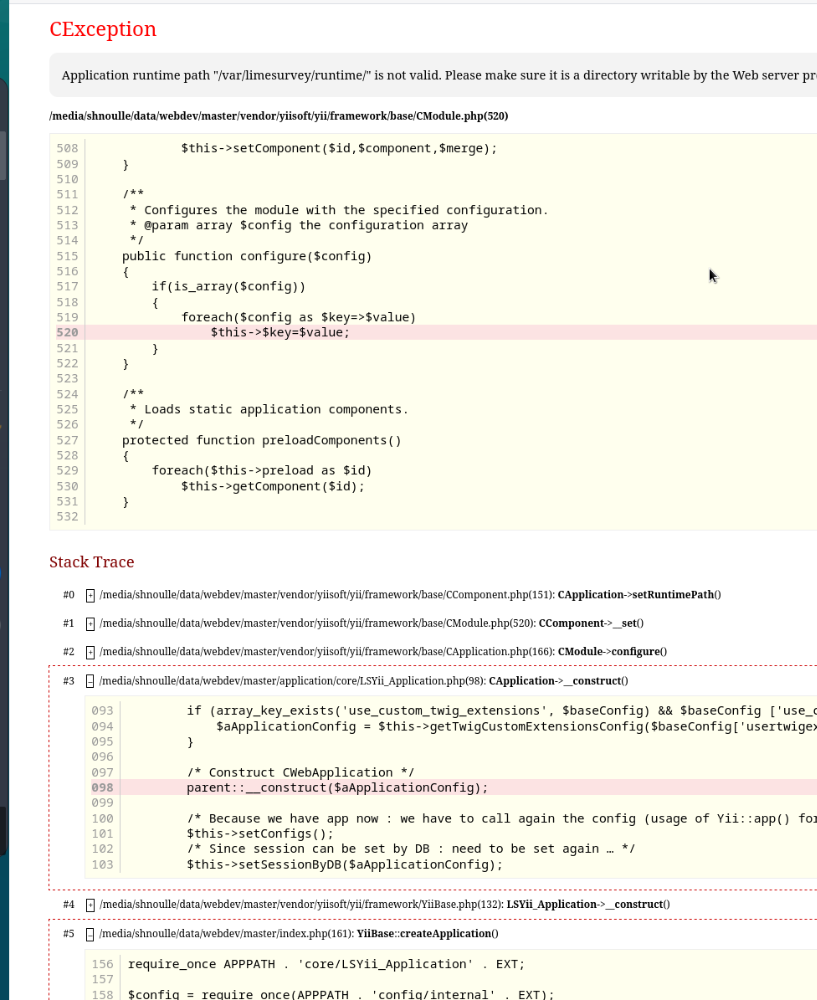Expand stack trace #0 with plus icon

[x=90, y=595]
